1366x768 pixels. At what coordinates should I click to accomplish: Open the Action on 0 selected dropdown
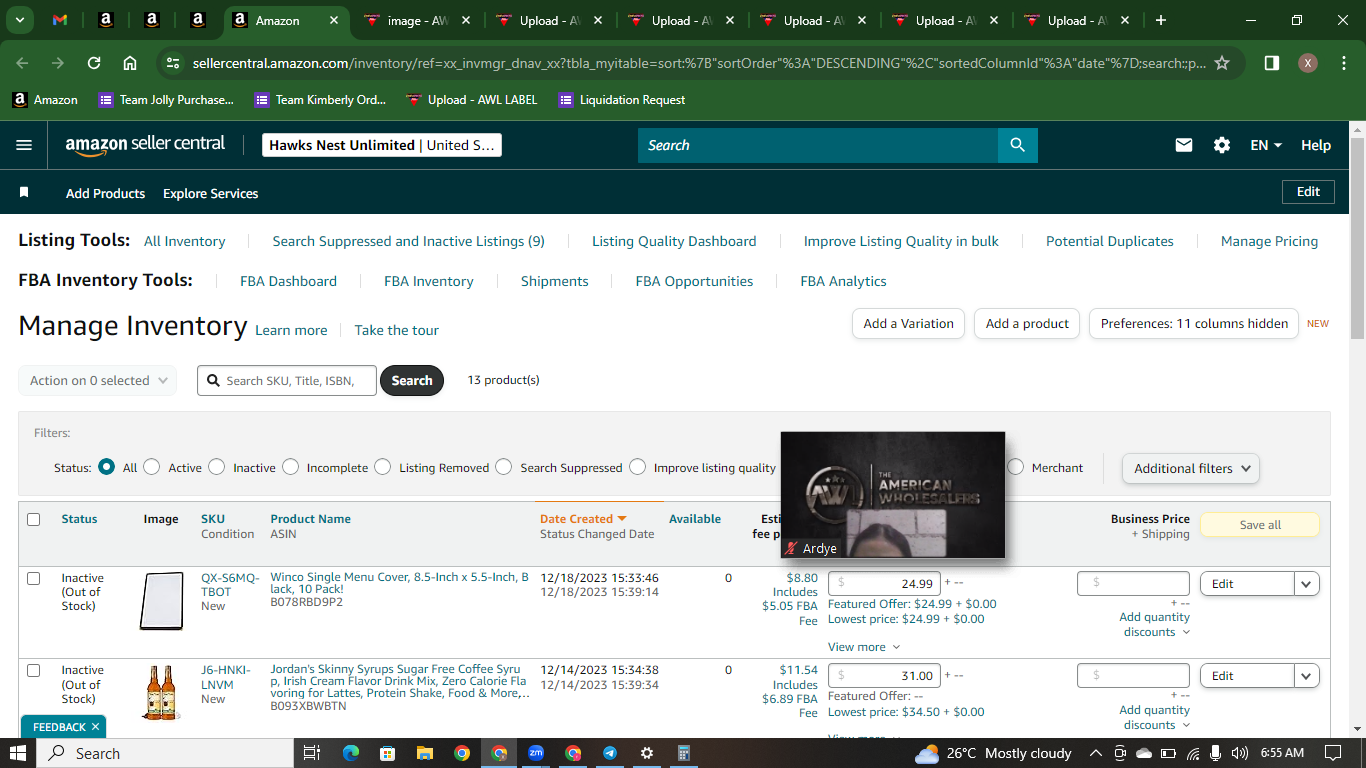click(x=98, y=380)
